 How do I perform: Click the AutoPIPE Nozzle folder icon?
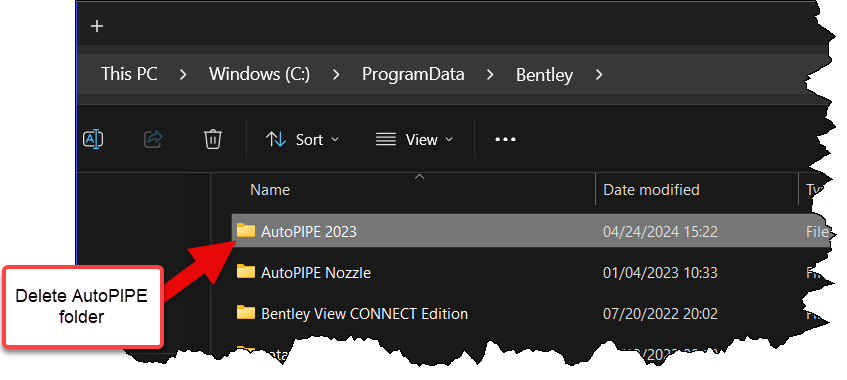(246, 272)
